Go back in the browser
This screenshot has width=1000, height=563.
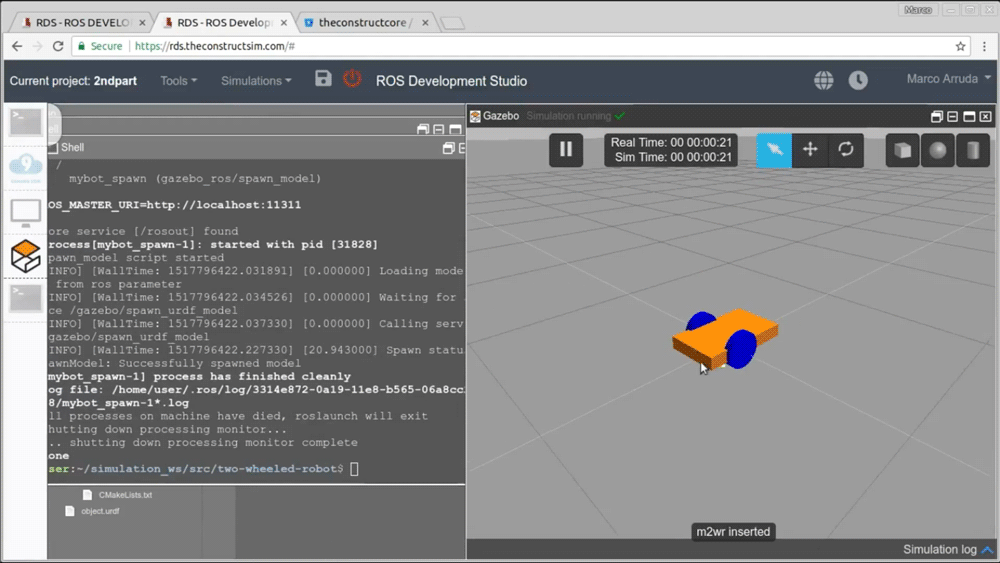tap(17, 46)
